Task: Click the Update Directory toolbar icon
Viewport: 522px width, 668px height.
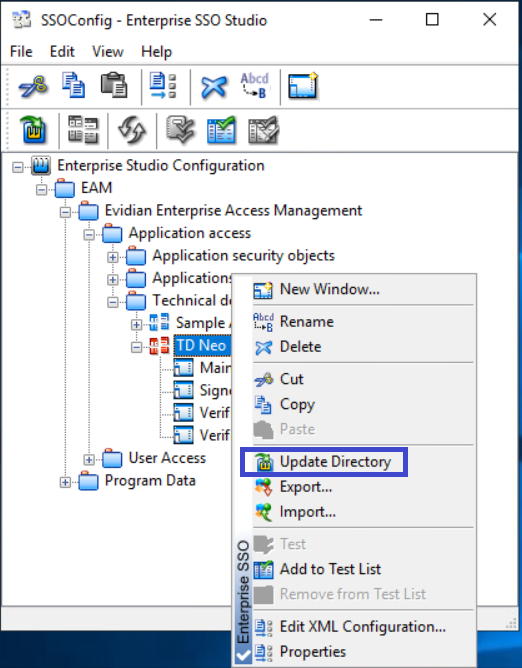Action: (x=33, y=130)
